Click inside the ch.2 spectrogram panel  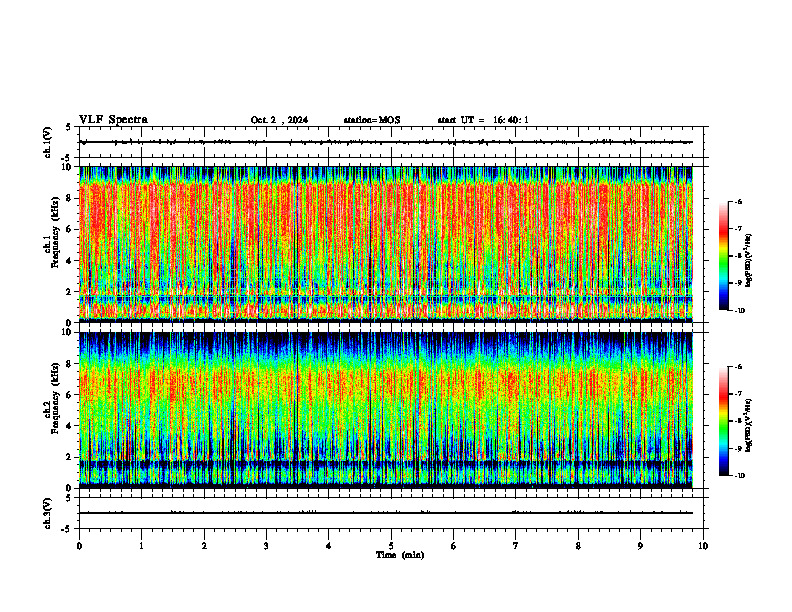pyautogui.click(x=386, y=410)
